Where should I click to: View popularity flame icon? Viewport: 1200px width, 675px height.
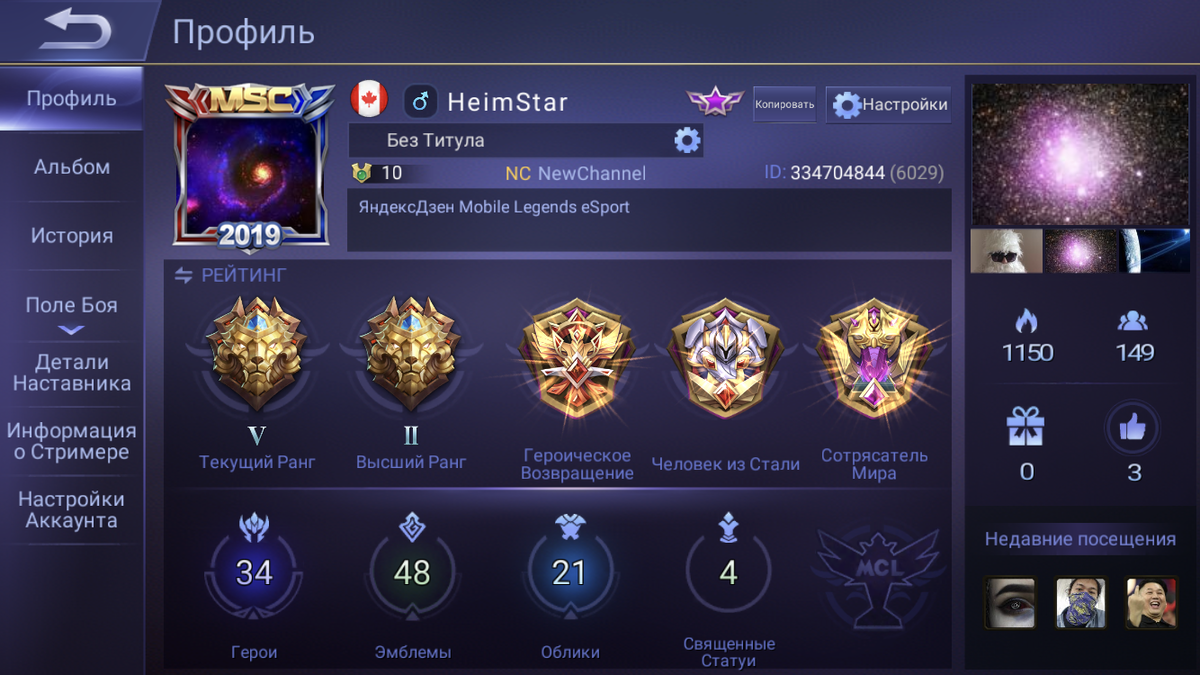click(1027, 321)
